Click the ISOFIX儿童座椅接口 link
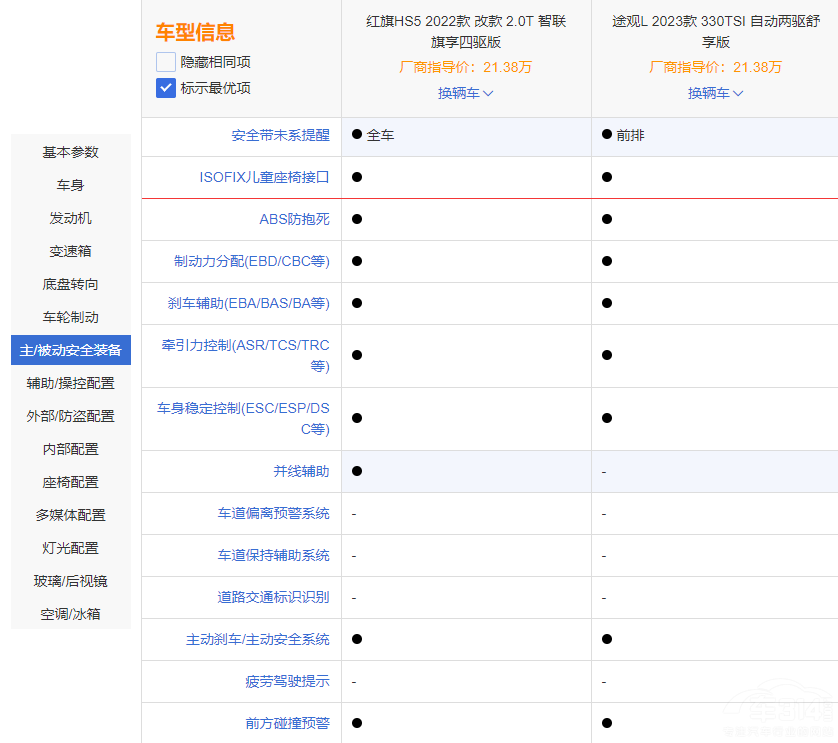838x743 pixels. click(264, 177)
